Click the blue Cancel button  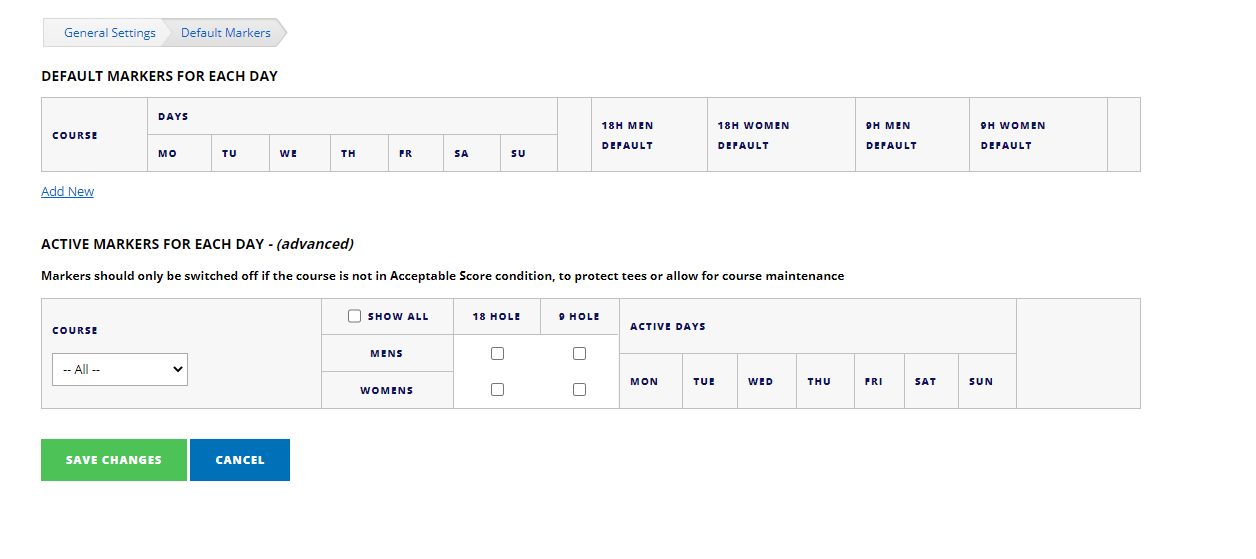point(240,460)
